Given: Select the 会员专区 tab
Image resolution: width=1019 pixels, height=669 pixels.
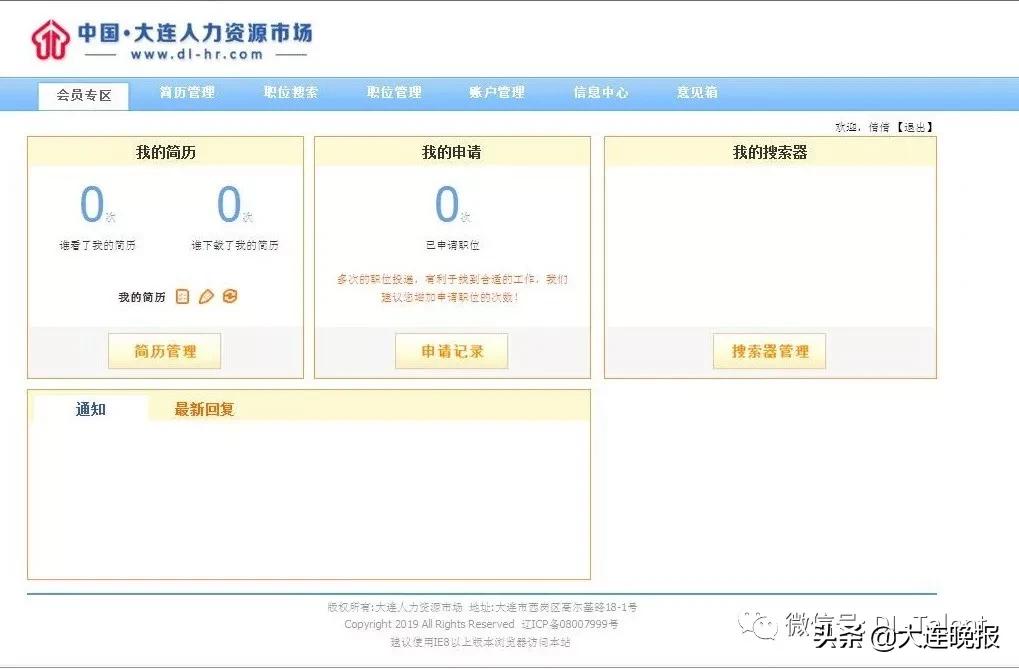Looking at the screenshot, I should click(83, 96).
